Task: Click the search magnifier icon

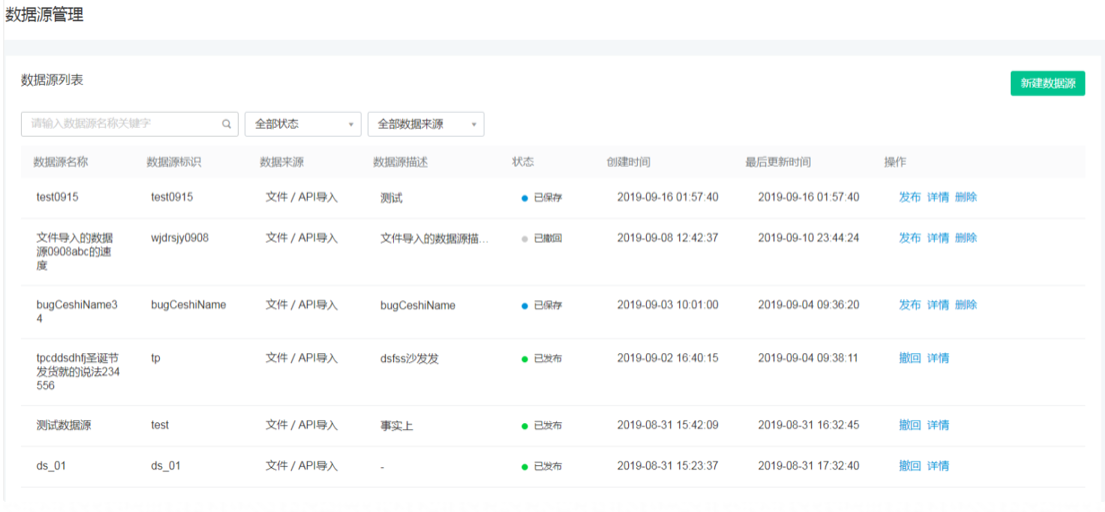Action: click(x=227, y=124)
